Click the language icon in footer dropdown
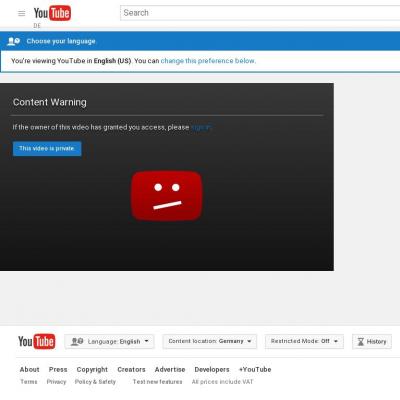The height and width of the screenshot is (400, 400). [77, 342]
